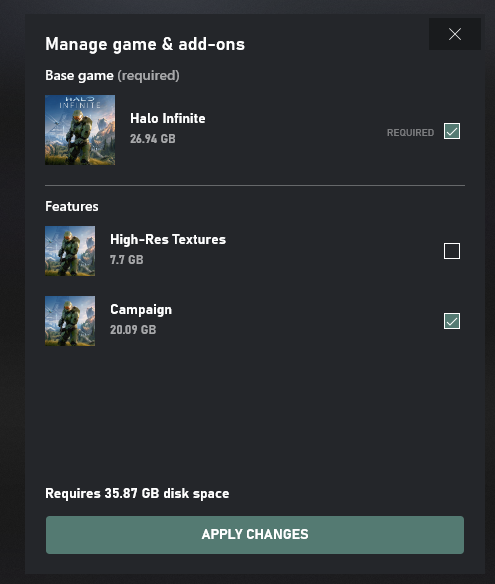Click the Campaign feature name
495x584 pixels.
click(x=141, y=310)
